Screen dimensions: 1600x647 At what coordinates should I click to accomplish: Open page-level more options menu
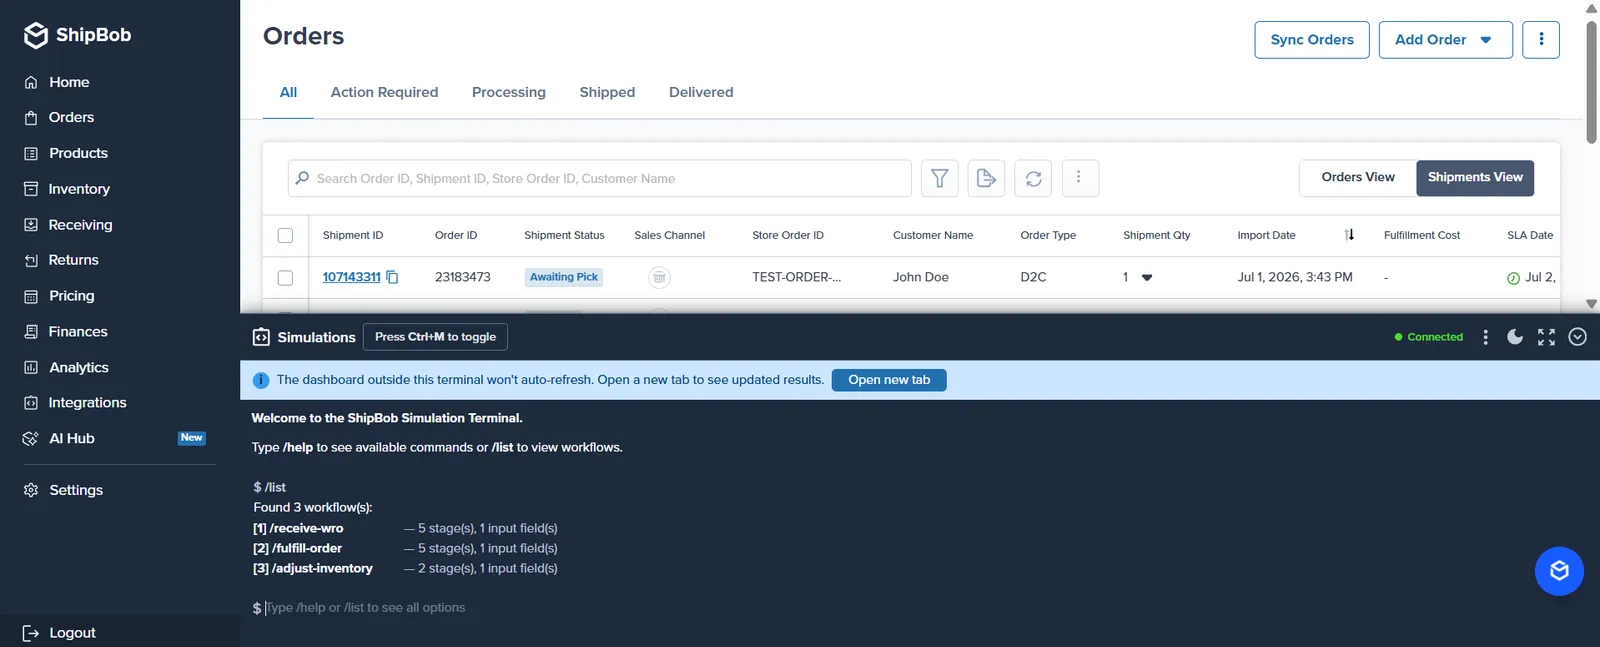(x=1541, y=40)
